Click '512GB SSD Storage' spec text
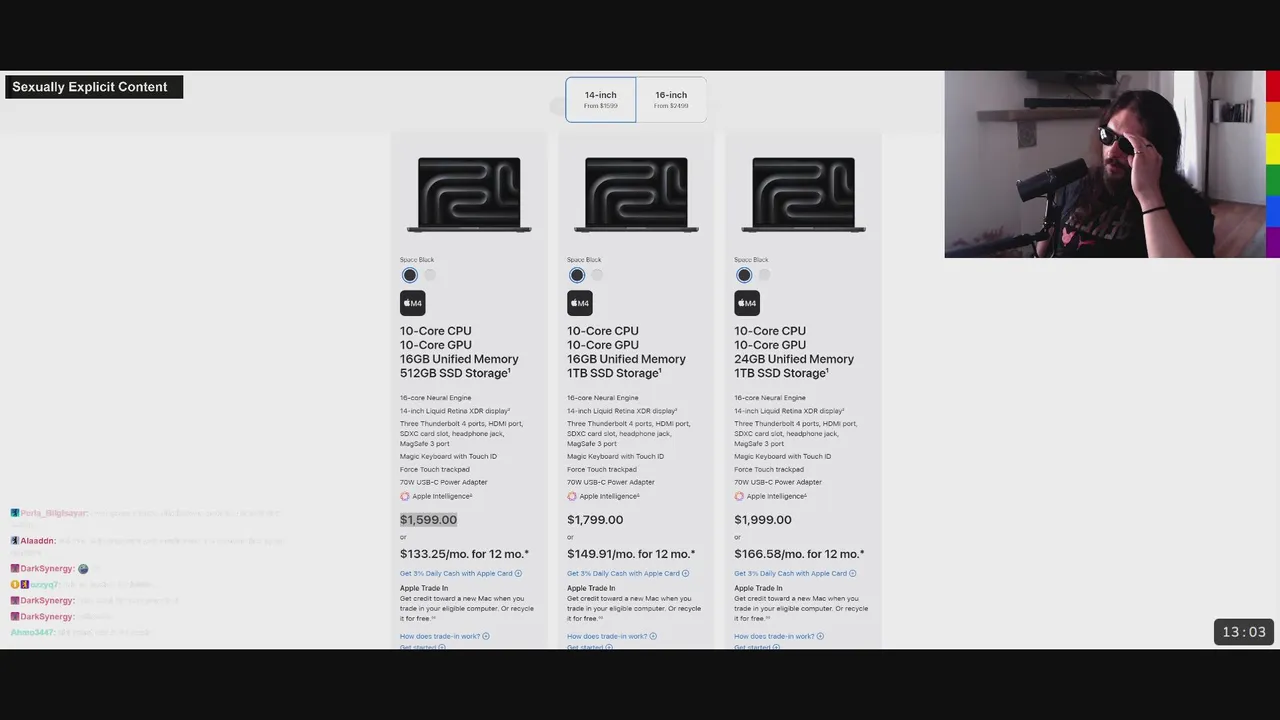Screen dimensions: 1280x720 point(455,373)
